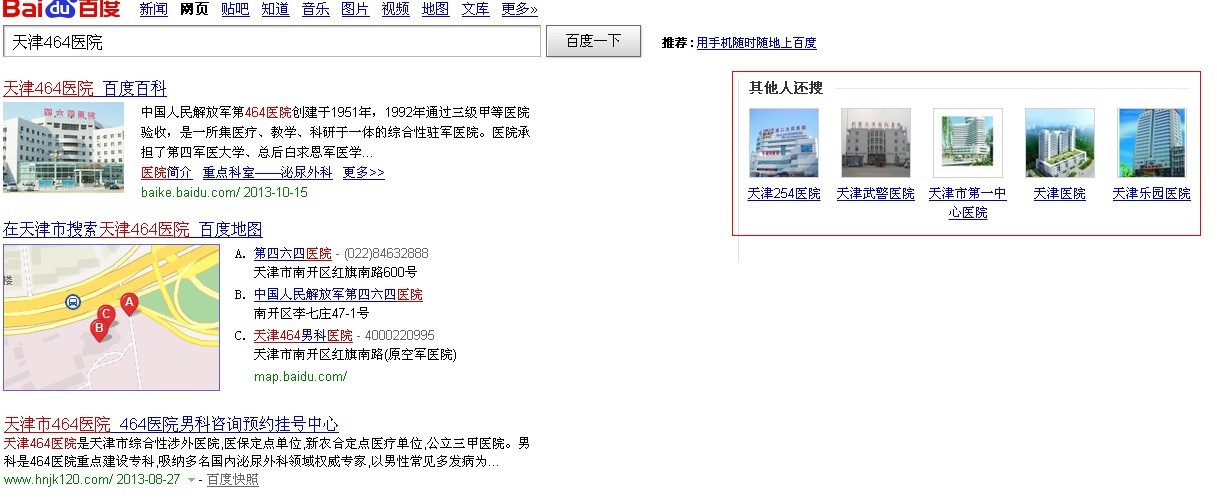Click address text 南开区李七庄47-1号
The height and width of the screenshot is (499, 1217).
[312, 313]
